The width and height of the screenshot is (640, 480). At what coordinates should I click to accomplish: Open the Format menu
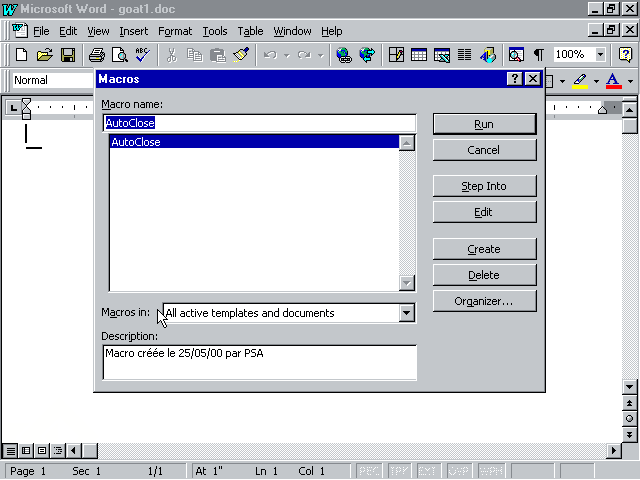[x=175, y=31]
